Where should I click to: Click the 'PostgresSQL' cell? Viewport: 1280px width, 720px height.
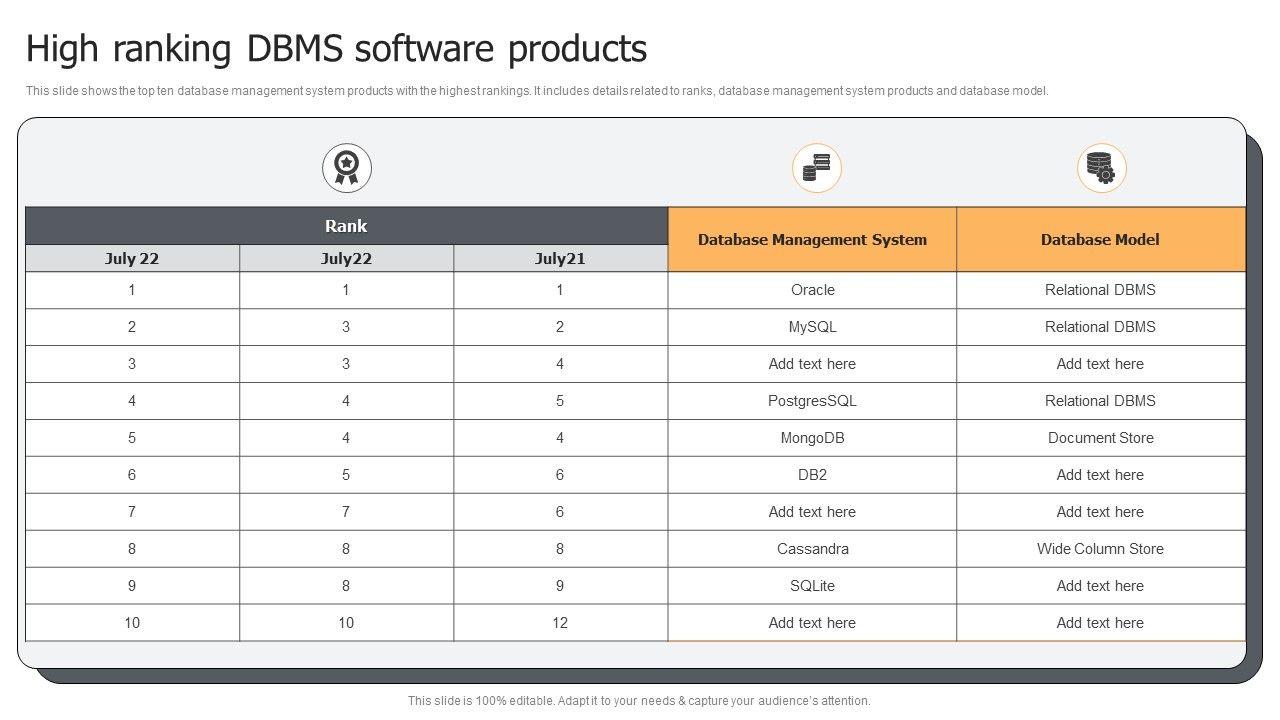812,401
